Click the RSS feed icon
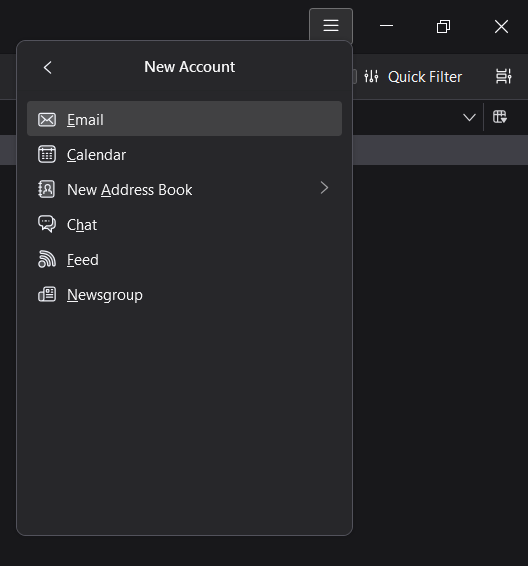Image resolution: width=528 pixels, height=566 pixels. (47, 259)
